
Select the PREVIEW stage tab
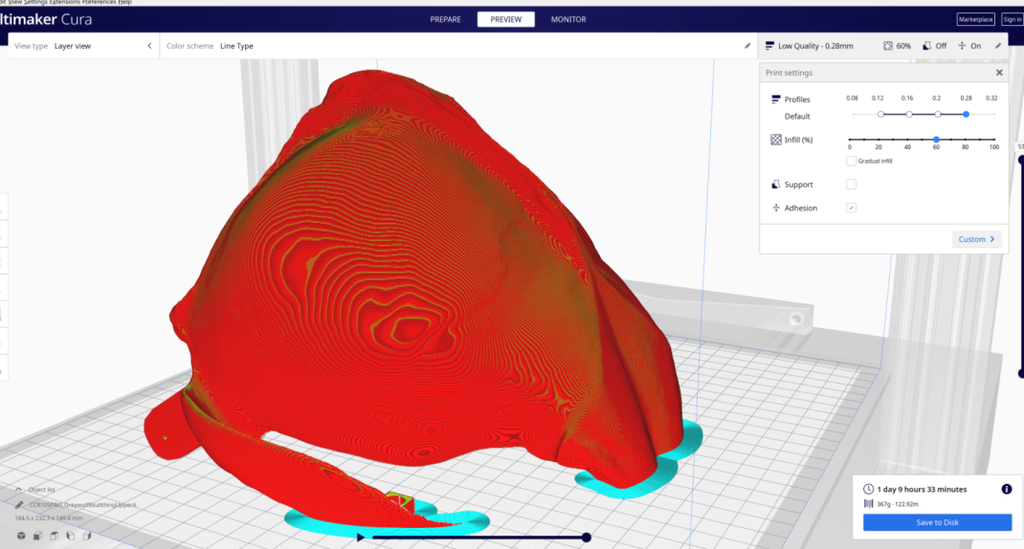[506, 20]
